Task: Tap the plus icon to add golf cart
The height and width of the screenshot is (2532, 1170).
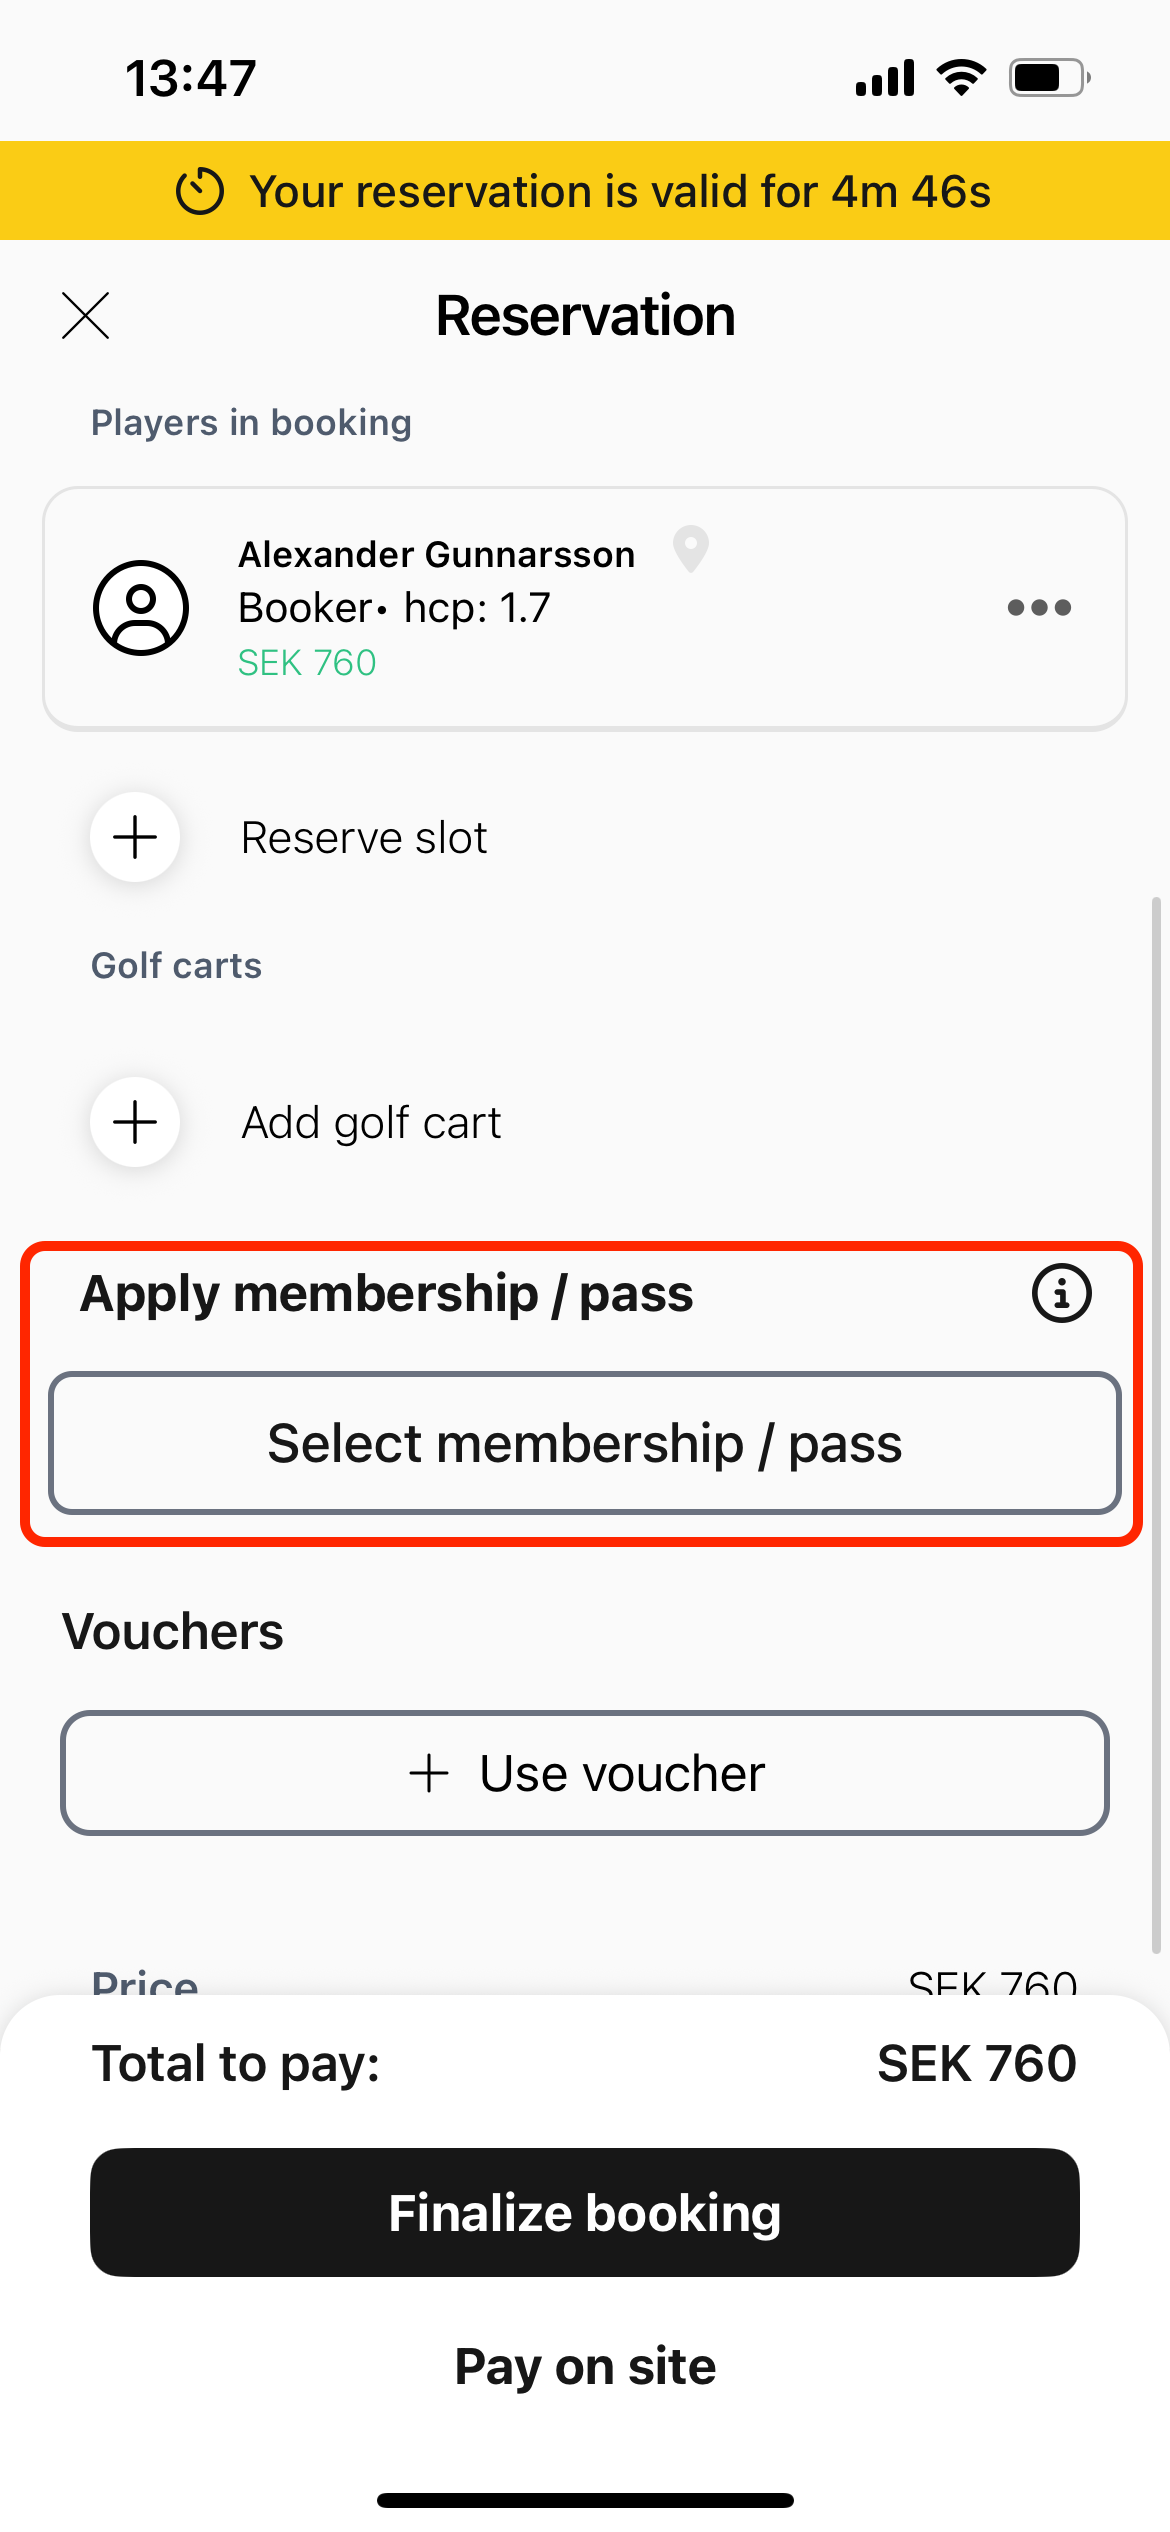Action: (x=135, y=1122)
